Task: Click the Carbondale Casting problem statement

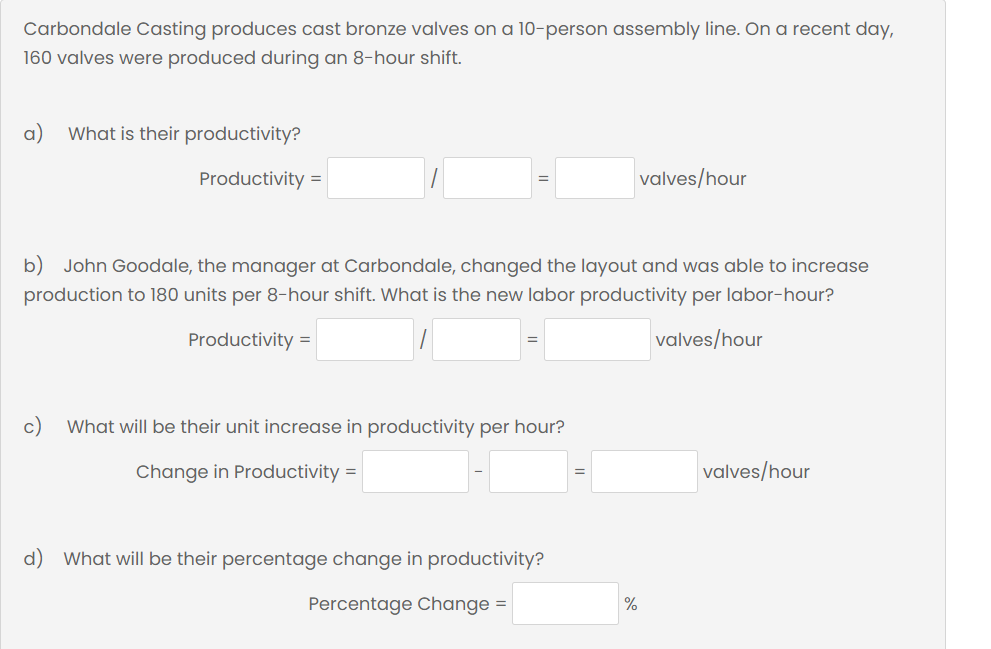Action: tap(458, 43)
